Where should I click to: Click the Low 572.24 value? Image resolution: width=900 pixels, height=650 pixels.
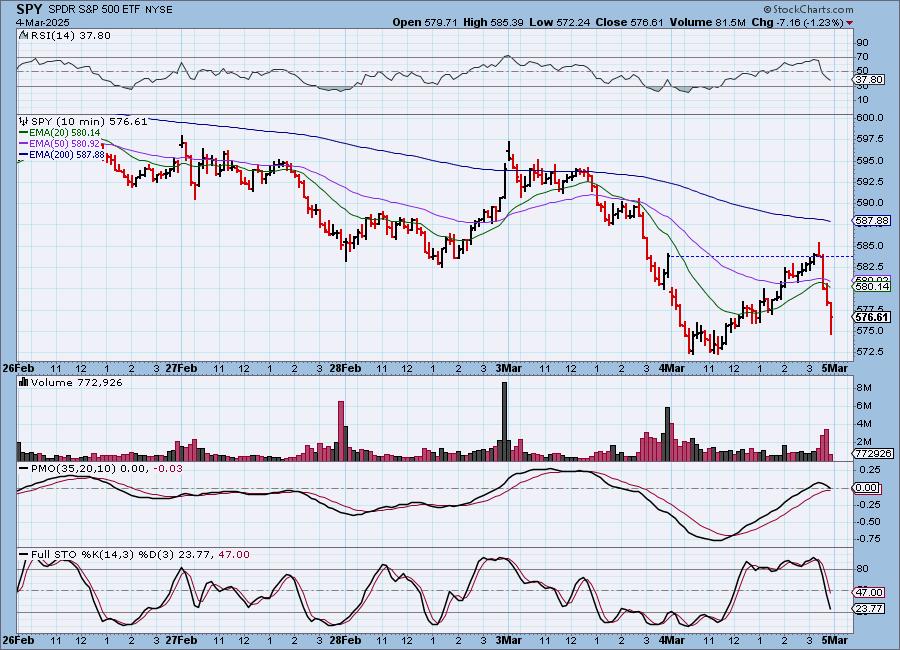[x=560, y=22]
